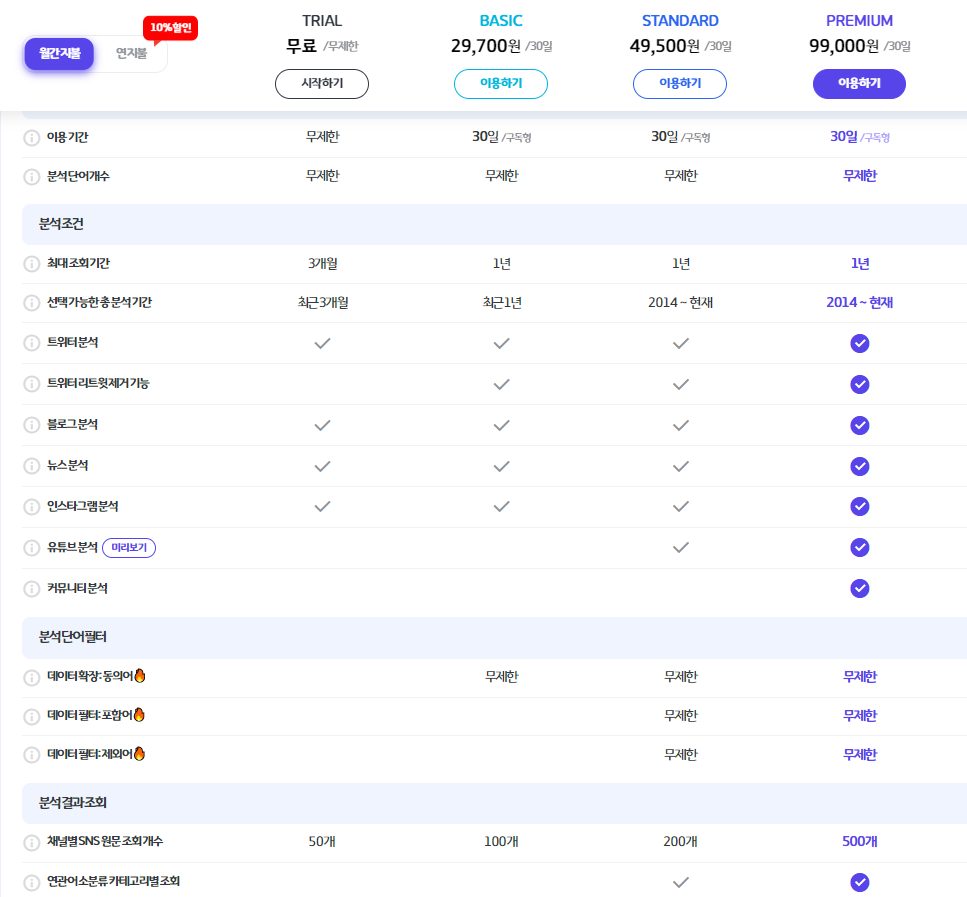Click 이용하기 for the PREMIUM plan
The image size is (967, 897).
pyautogui.click(x=859, y=84)
